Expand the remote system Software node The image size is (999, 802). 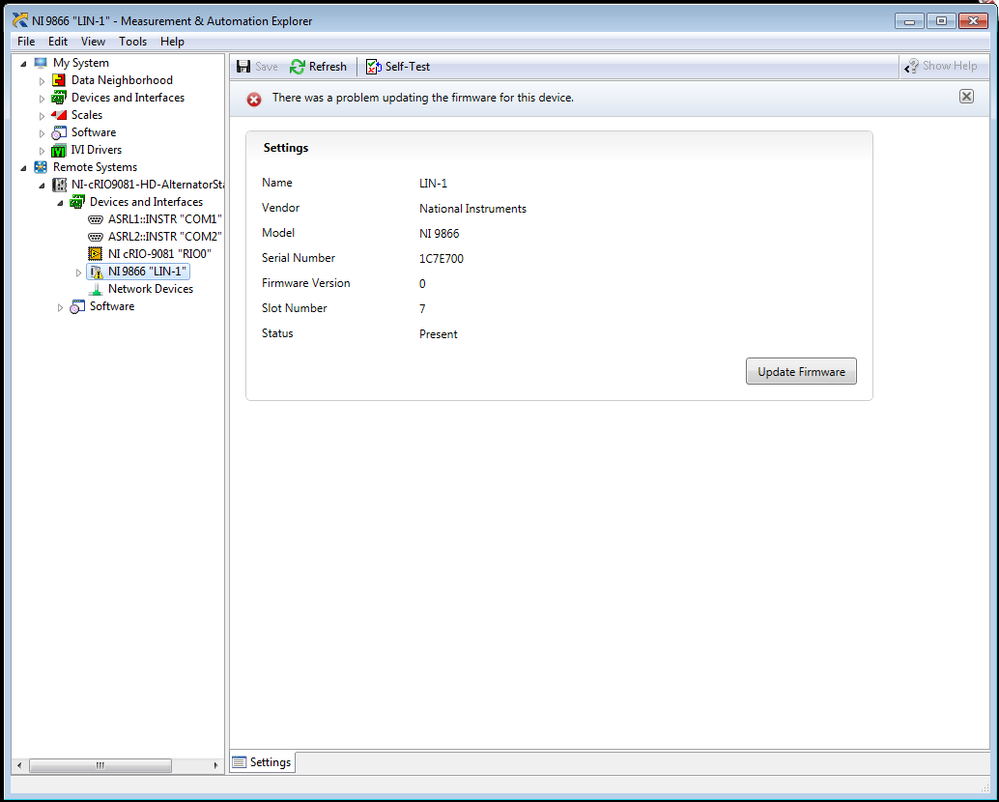61,308
